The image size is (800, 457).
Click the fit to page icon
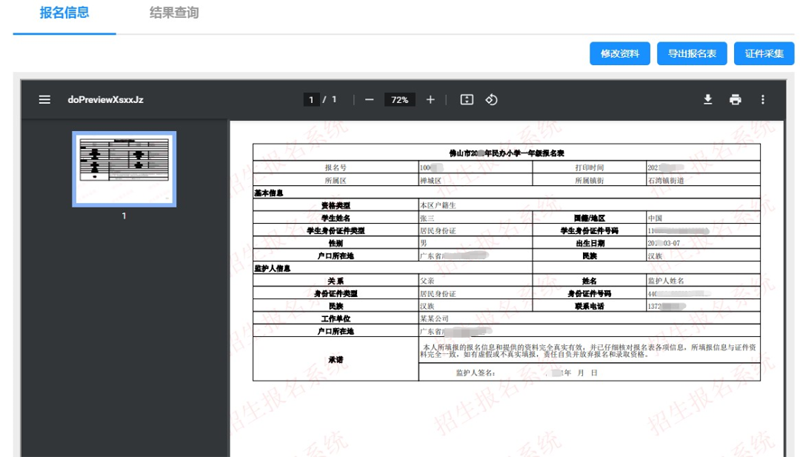[x=466, y=100]
